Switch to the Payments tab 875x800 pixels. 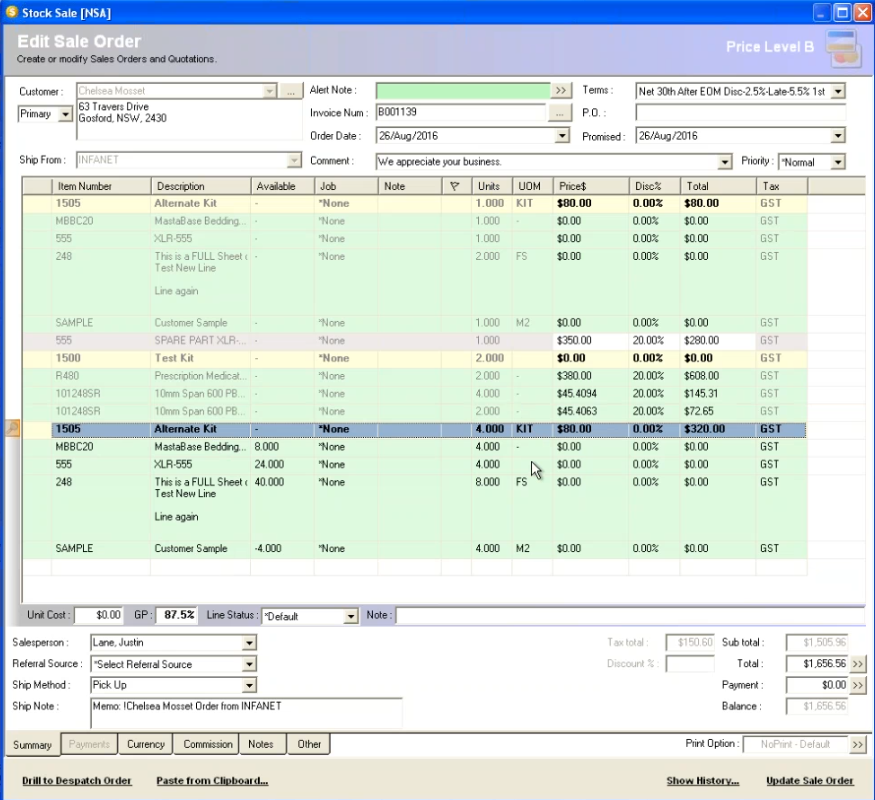click(89, 744)
